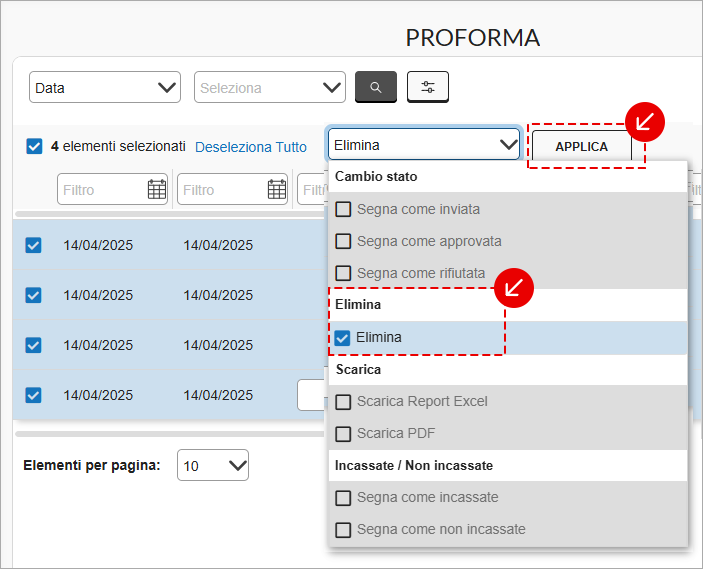The image size is (703, 569).
Task: Click the 'Elementi per pagina:' label
Action: [x=91, y=465]
